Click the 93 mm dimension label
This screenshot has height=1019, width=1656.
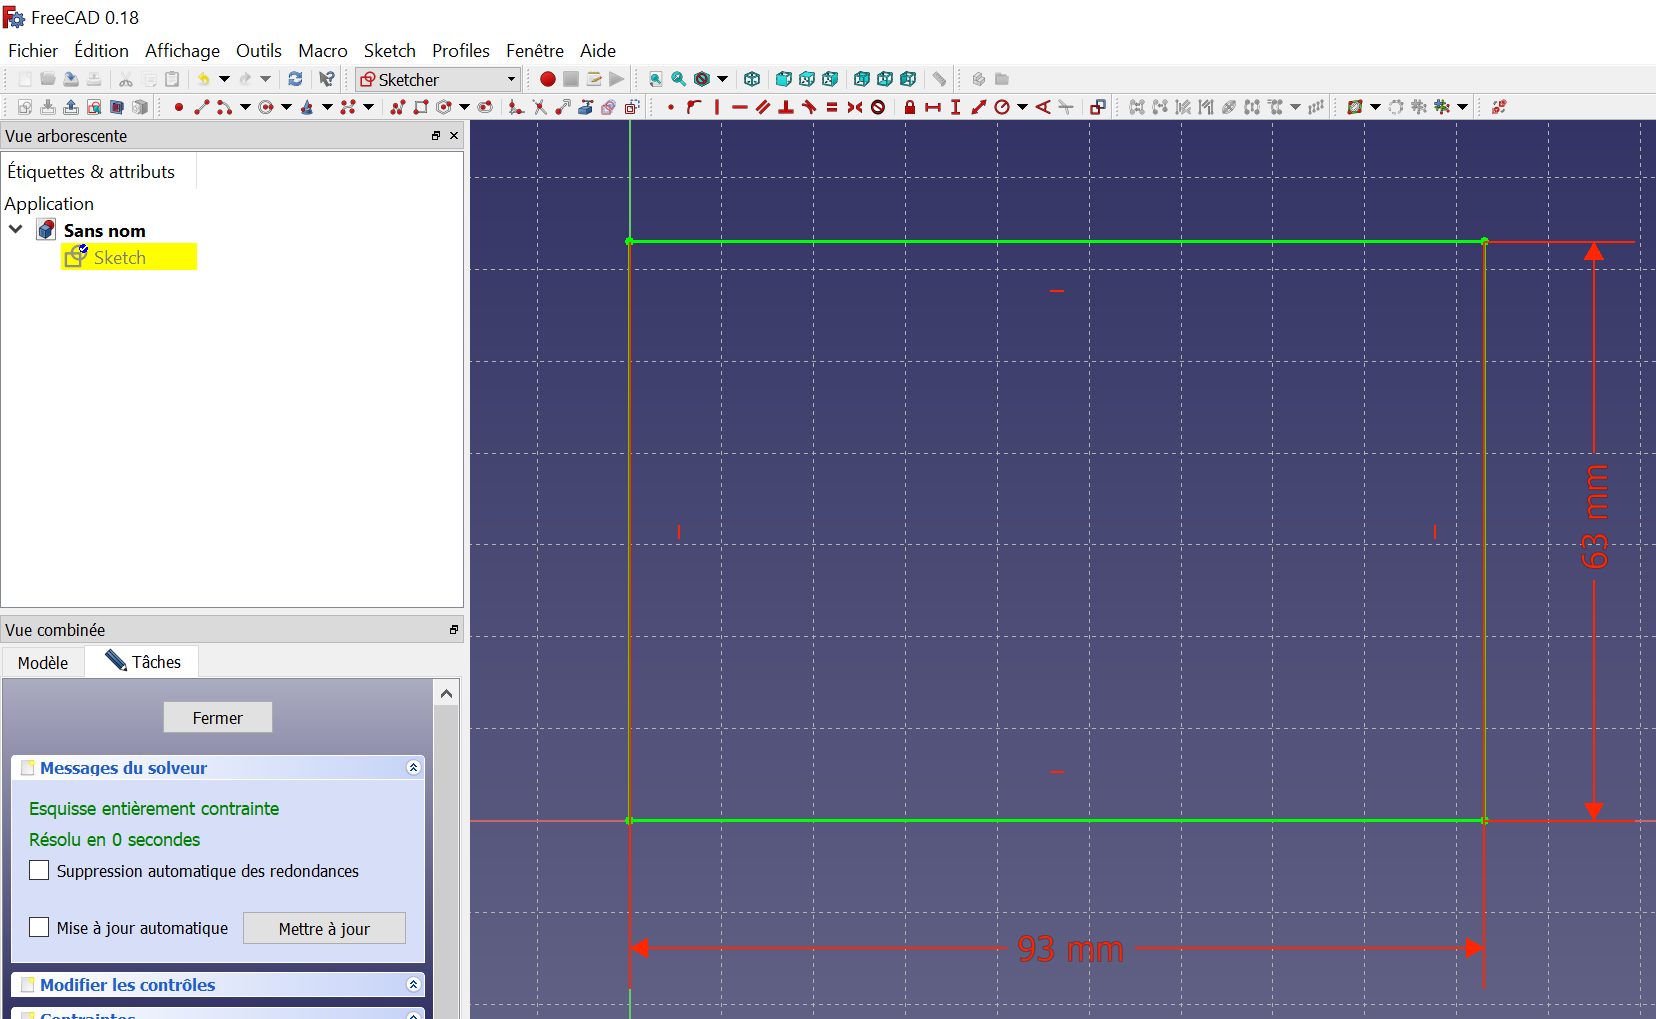(x=1071, y=949)
